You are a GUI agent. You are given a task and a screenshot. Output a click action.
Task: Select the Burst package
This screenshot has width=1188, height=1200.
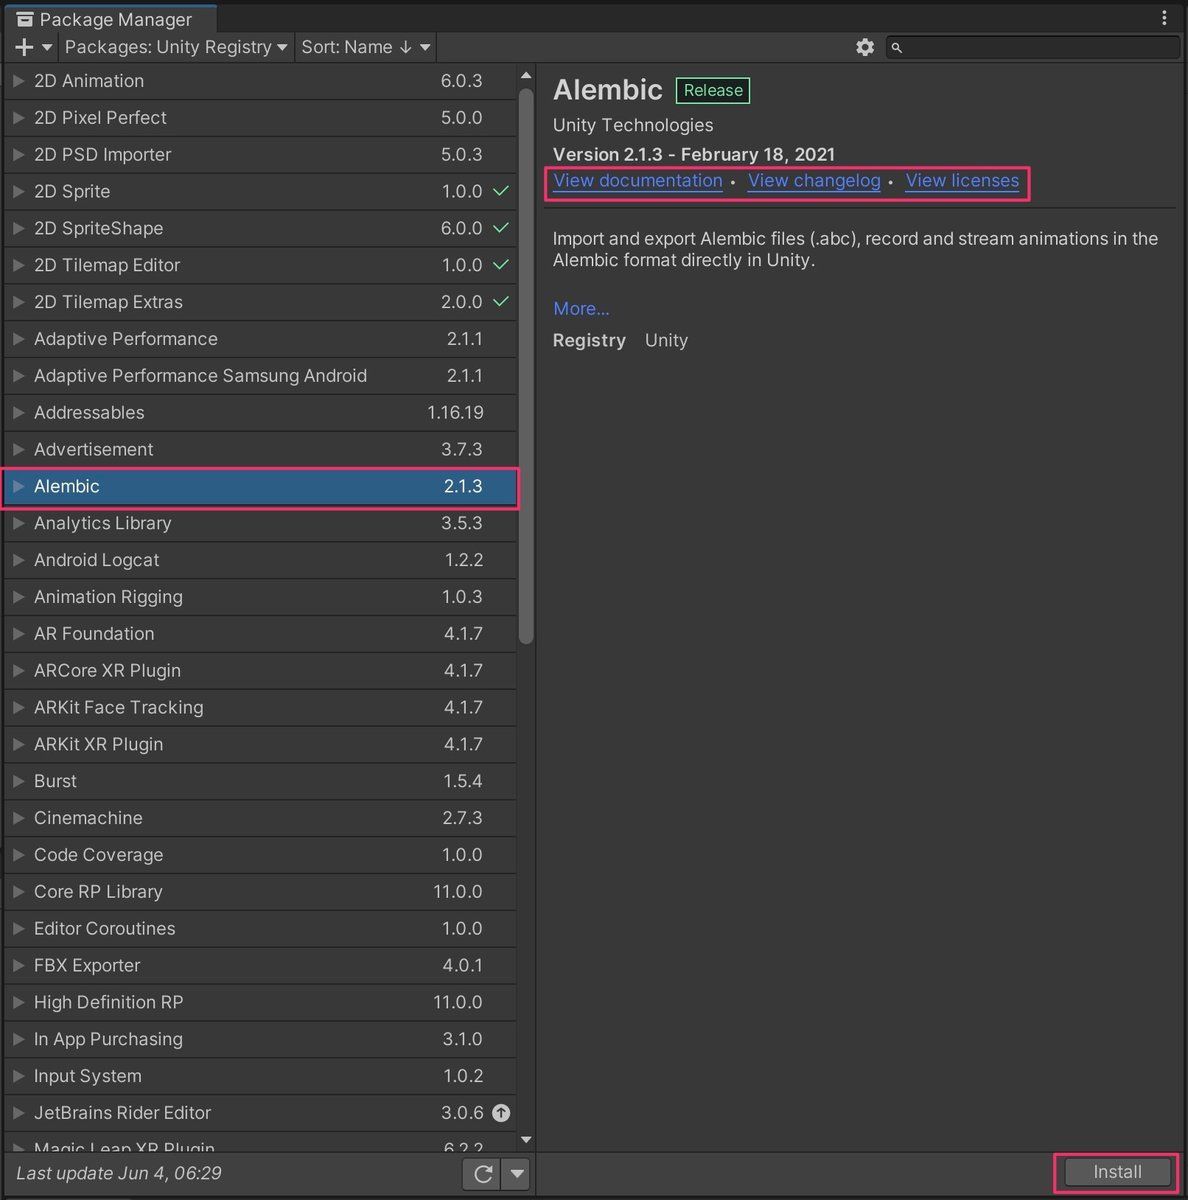click(260, 782)
